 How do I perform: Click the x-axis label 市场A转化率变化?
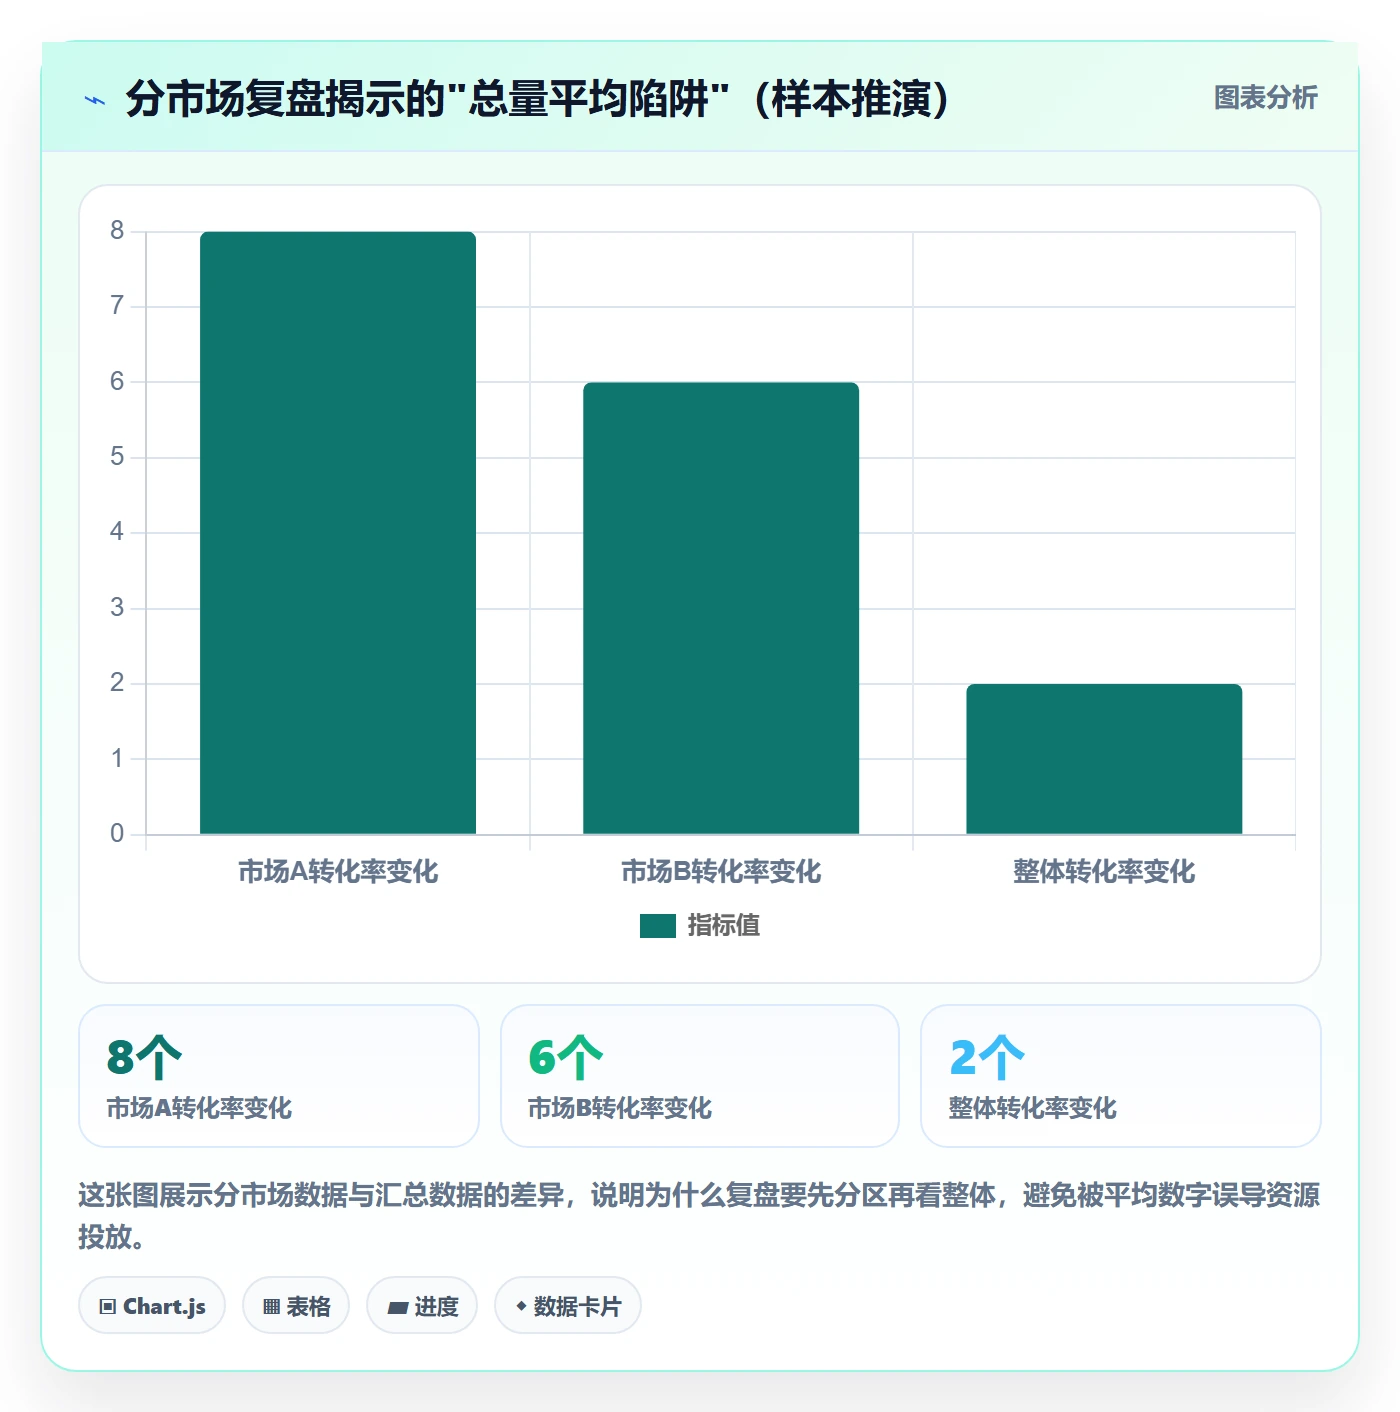point(338,872)
